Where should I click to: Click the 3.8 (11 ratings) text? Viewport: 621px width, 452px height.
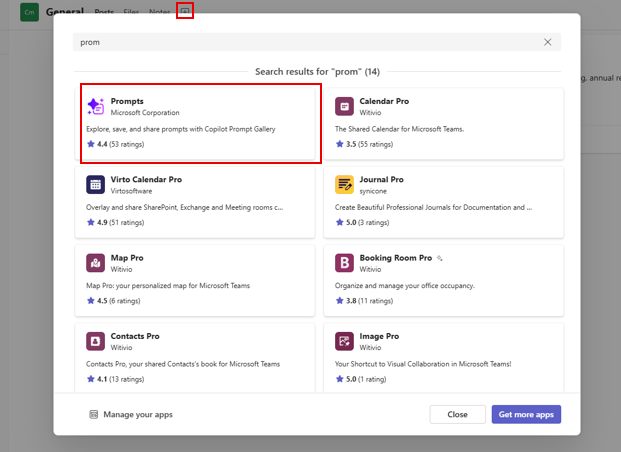click(370, 301)
